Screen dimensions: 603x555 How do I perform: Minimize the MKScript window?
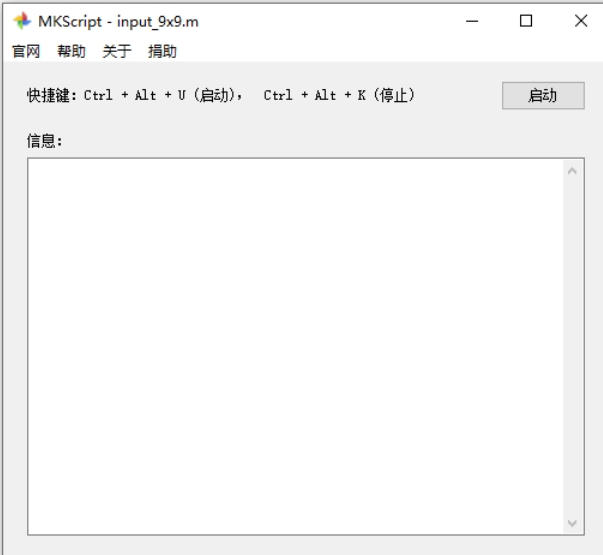(472, 21)
